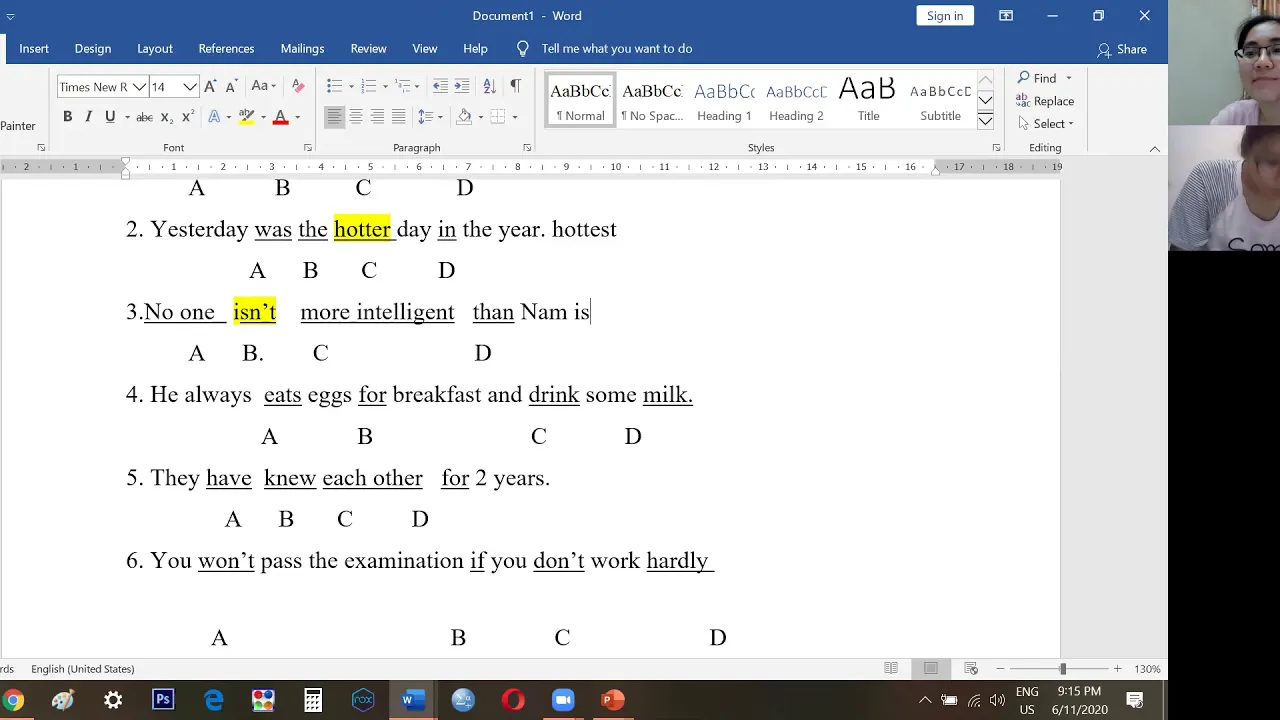This screenshot has height=720, width=1280.
Task: Adjust the zoom slider handle
Action: (1062, 669)
